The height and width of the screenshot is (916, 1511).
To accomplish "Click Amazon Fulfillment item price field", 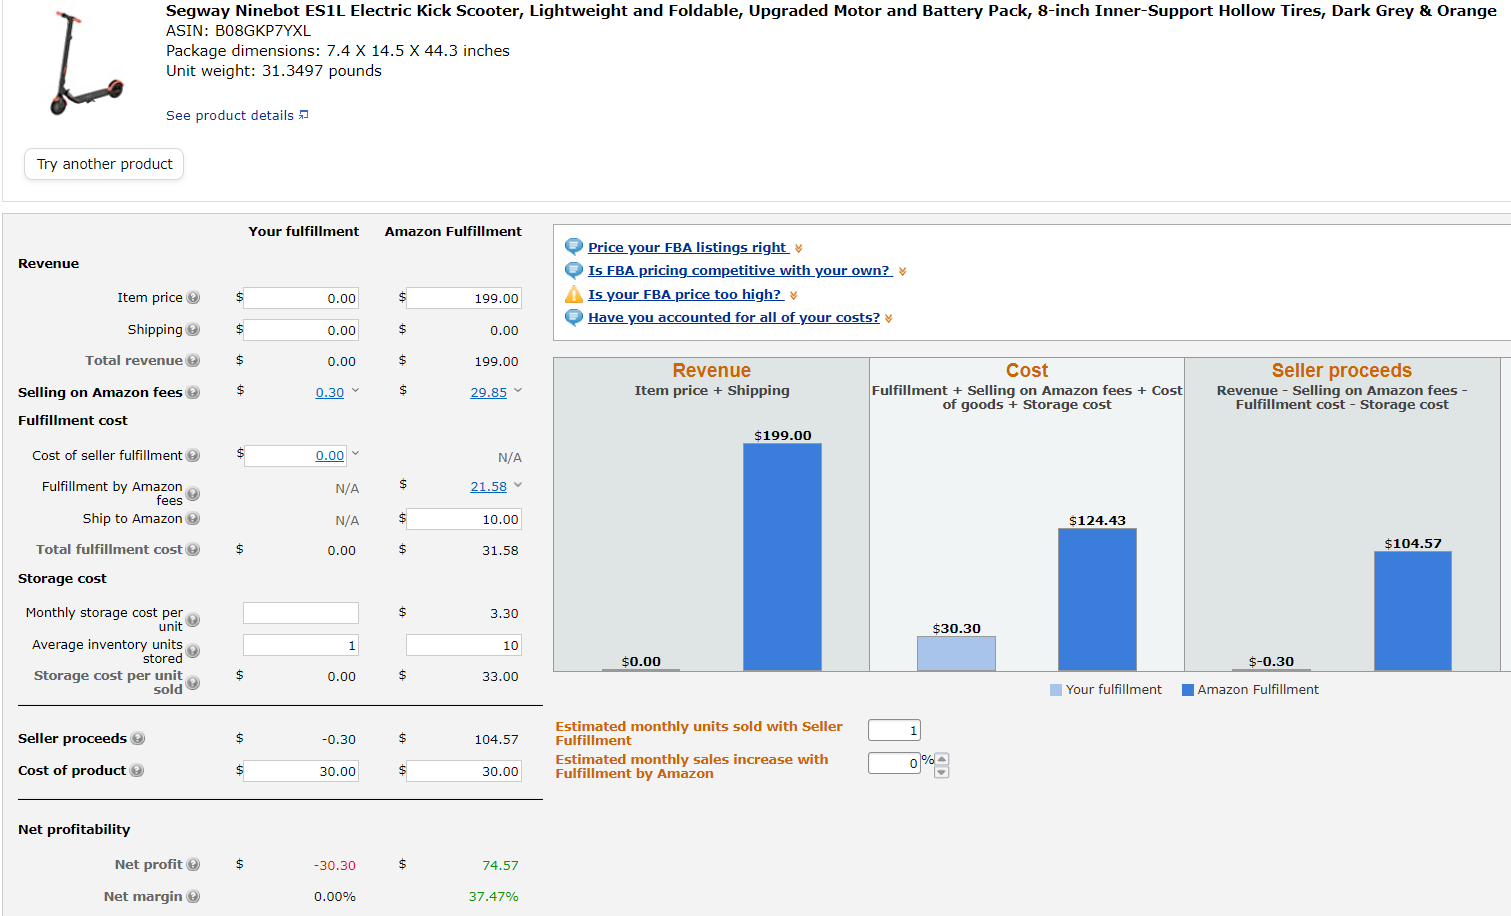I will point(464,298).
